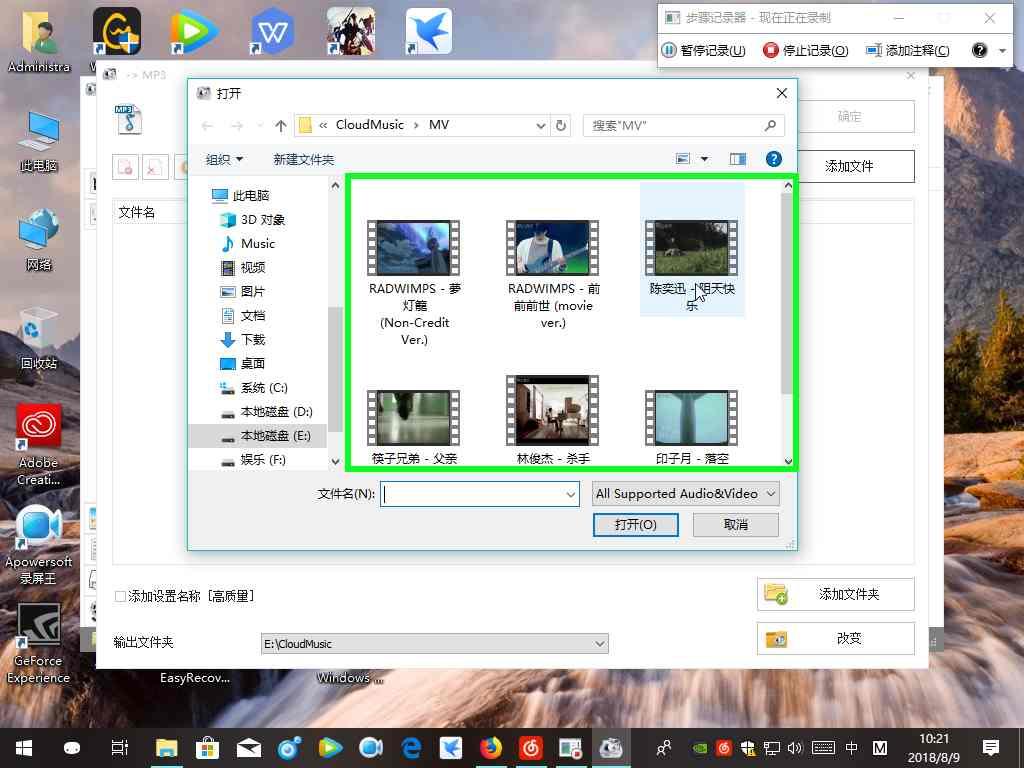Click 新建文件夹 to create a folder
This screenshot has width=1024, height=768.
click(303, 159)
